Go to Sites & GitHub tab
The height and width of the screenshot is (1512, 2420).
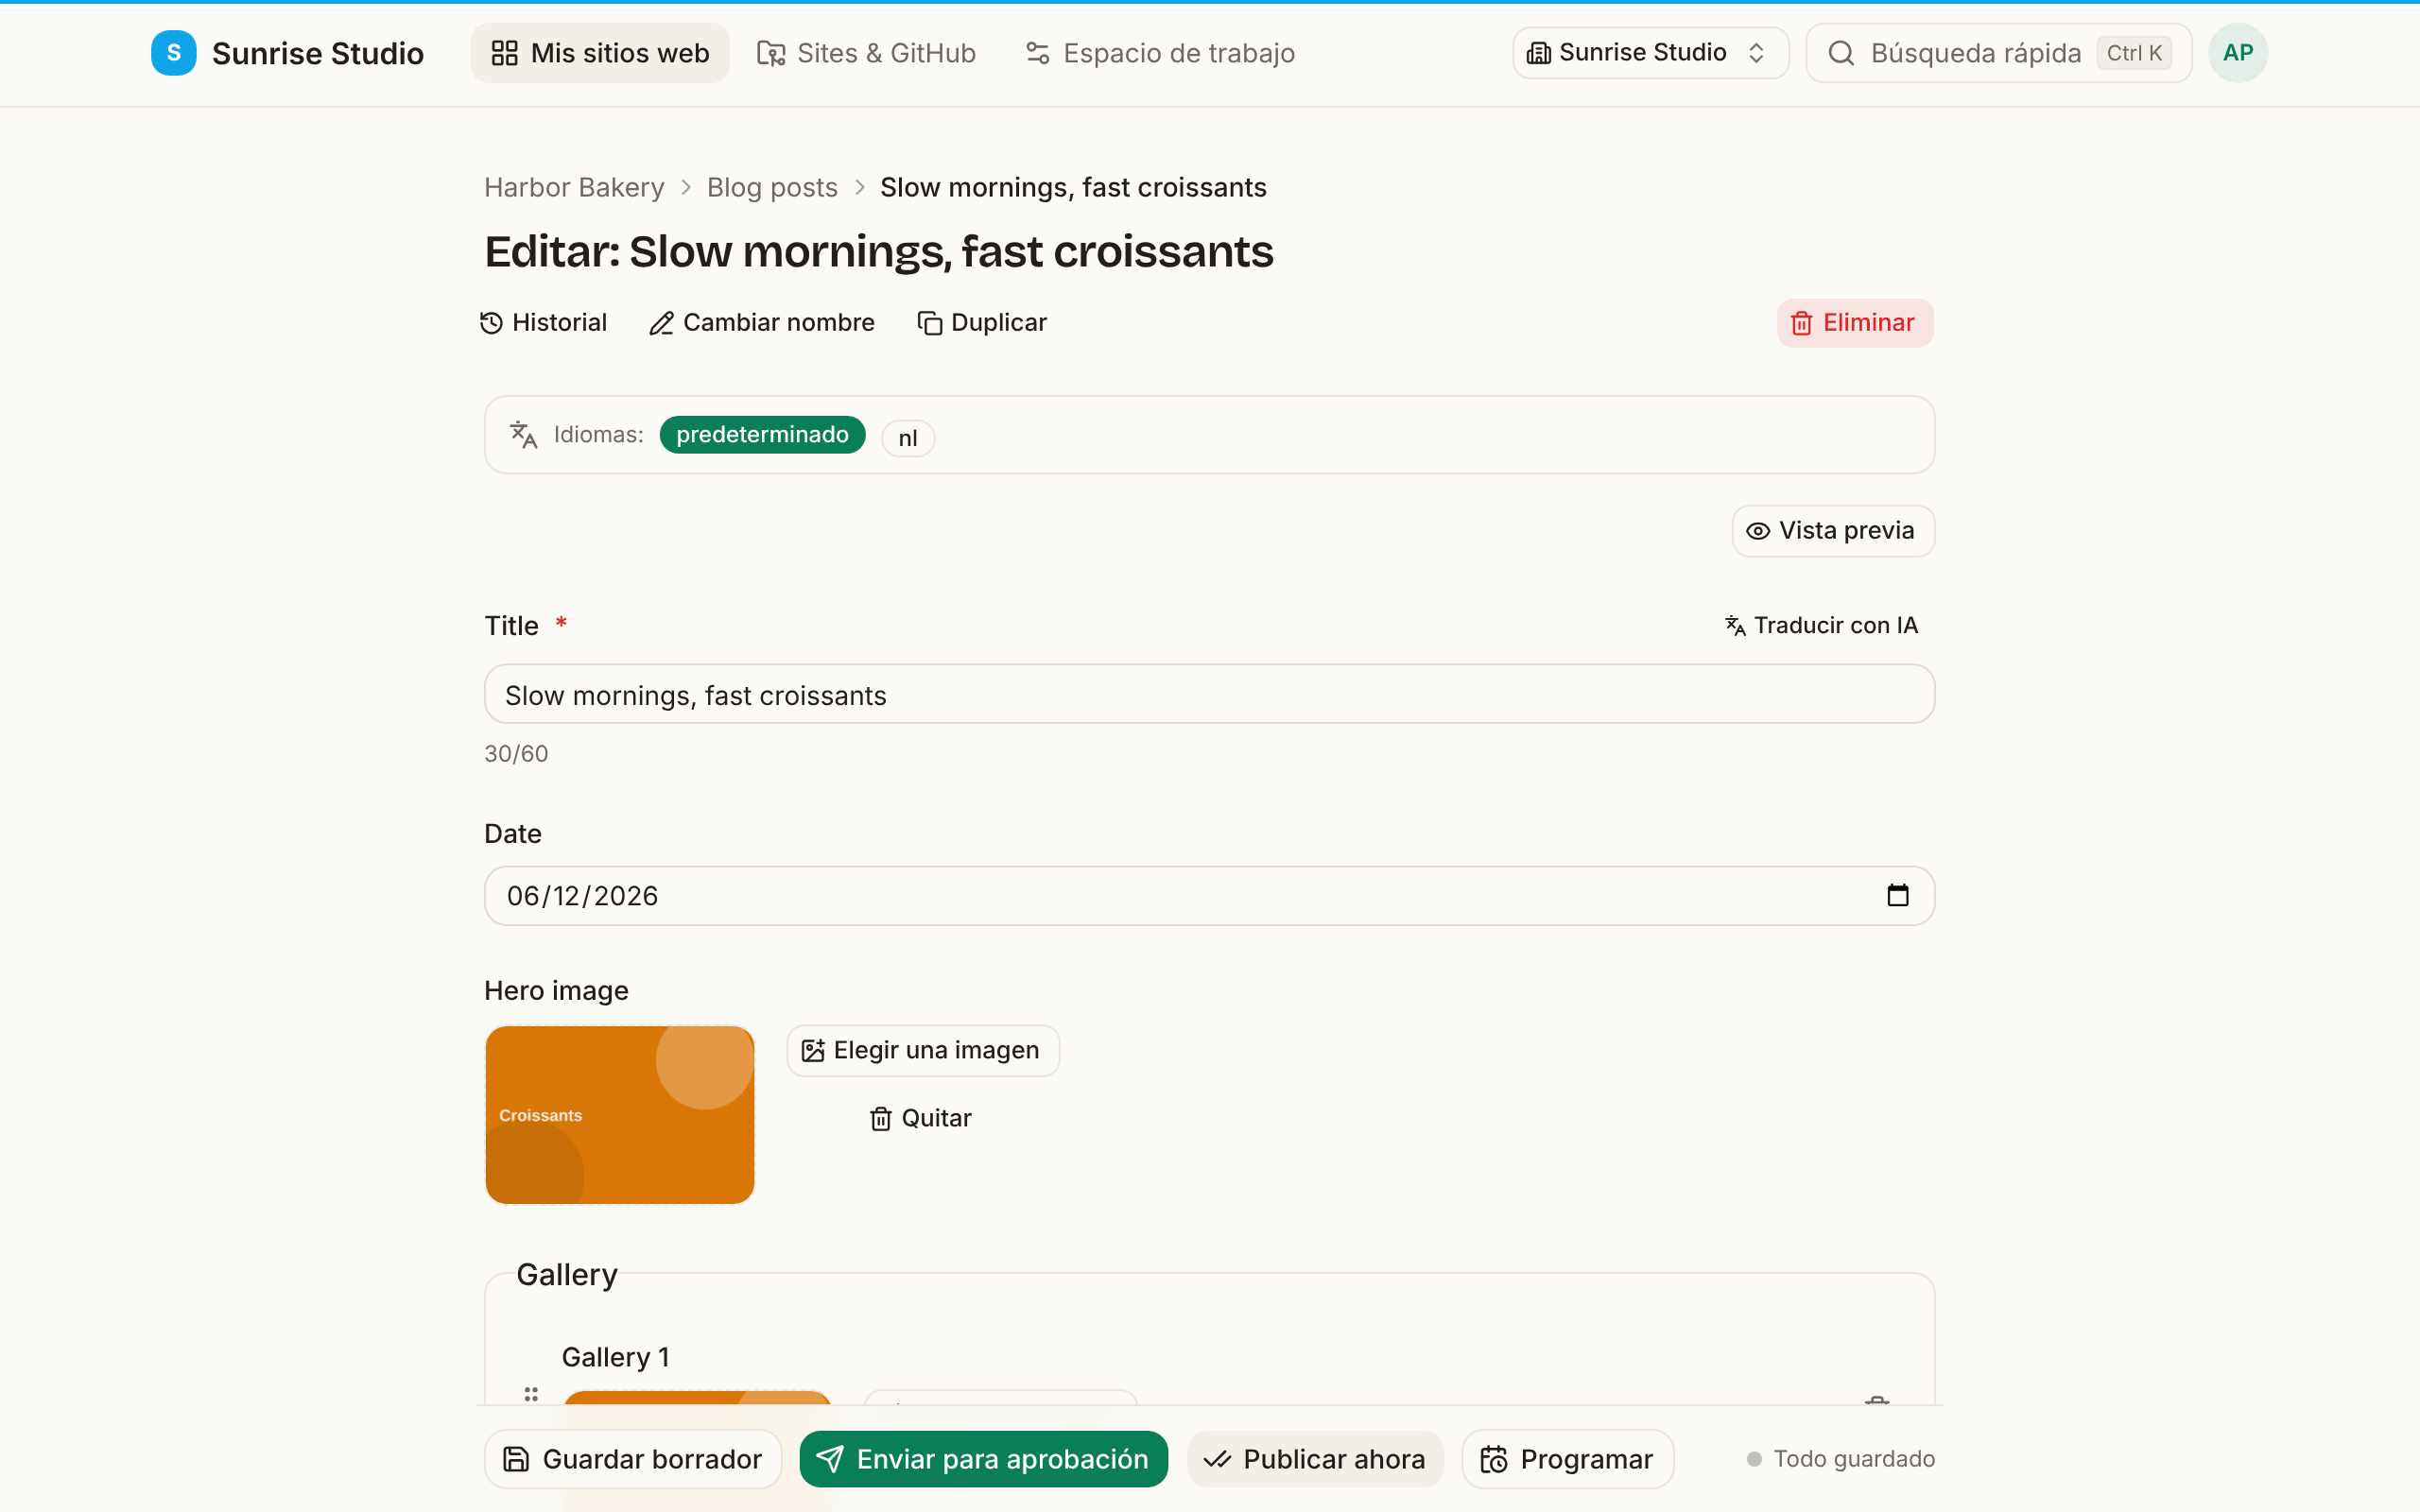click(866, 53)
